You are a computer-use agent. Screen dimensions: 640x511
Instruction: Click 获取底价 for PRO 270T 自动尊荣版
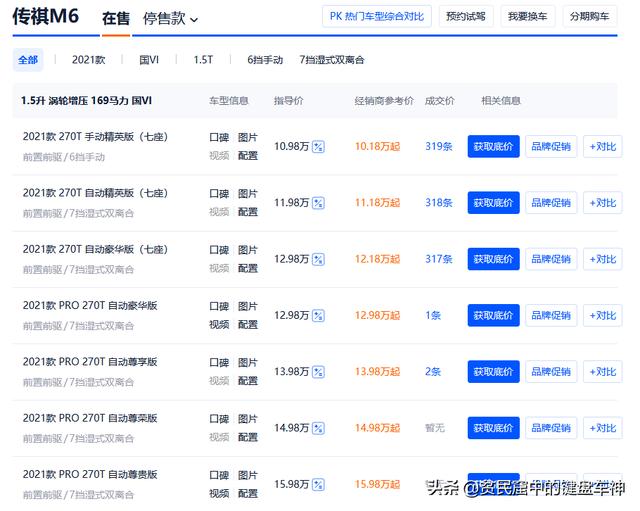(x=493, y=428)
